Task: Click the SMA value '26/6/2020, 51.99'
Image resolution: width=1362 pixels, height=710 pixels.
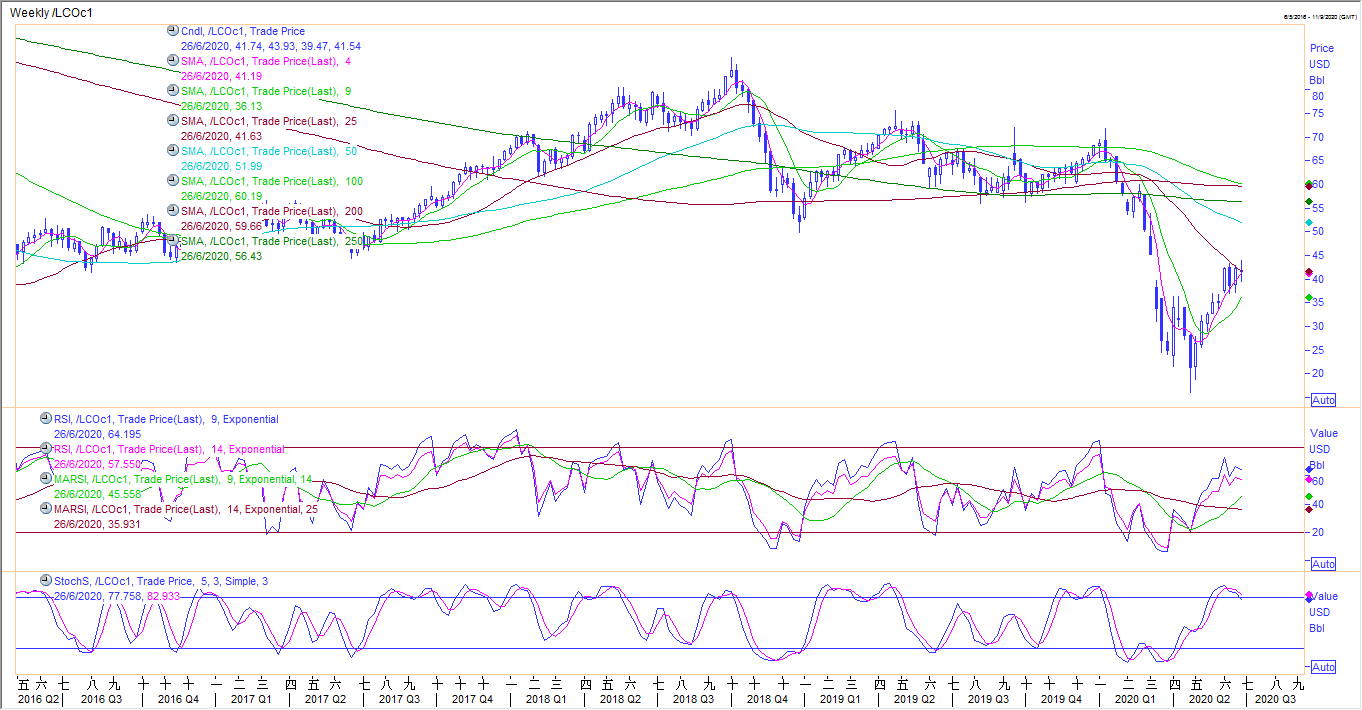Action: pos(222,167)
